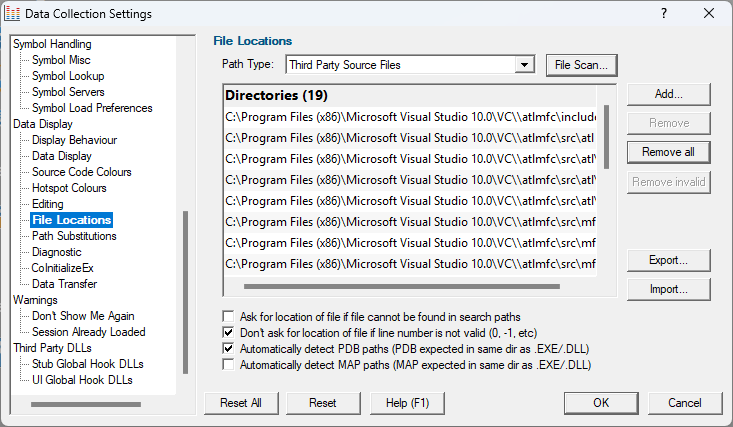Image resolution: width=733 pixels, height=427 pixels.
Task: Select CoInitializeEx tree item
Action: [63, 268]
